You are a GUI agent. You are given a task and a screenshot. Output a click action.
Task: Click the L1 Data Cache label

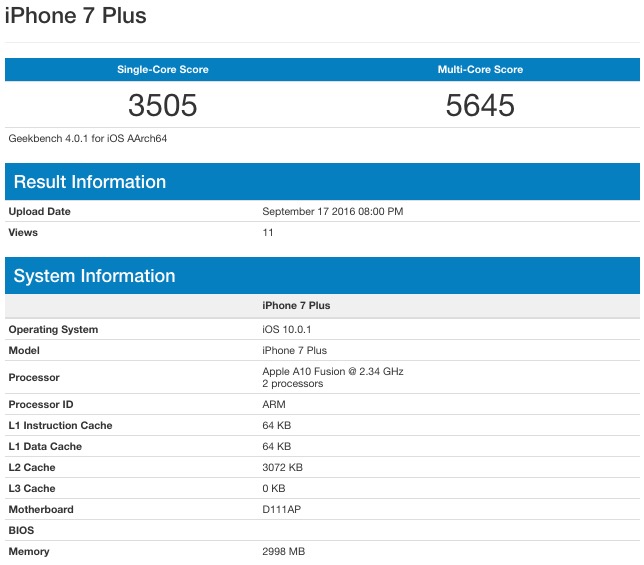pos(45,447)
